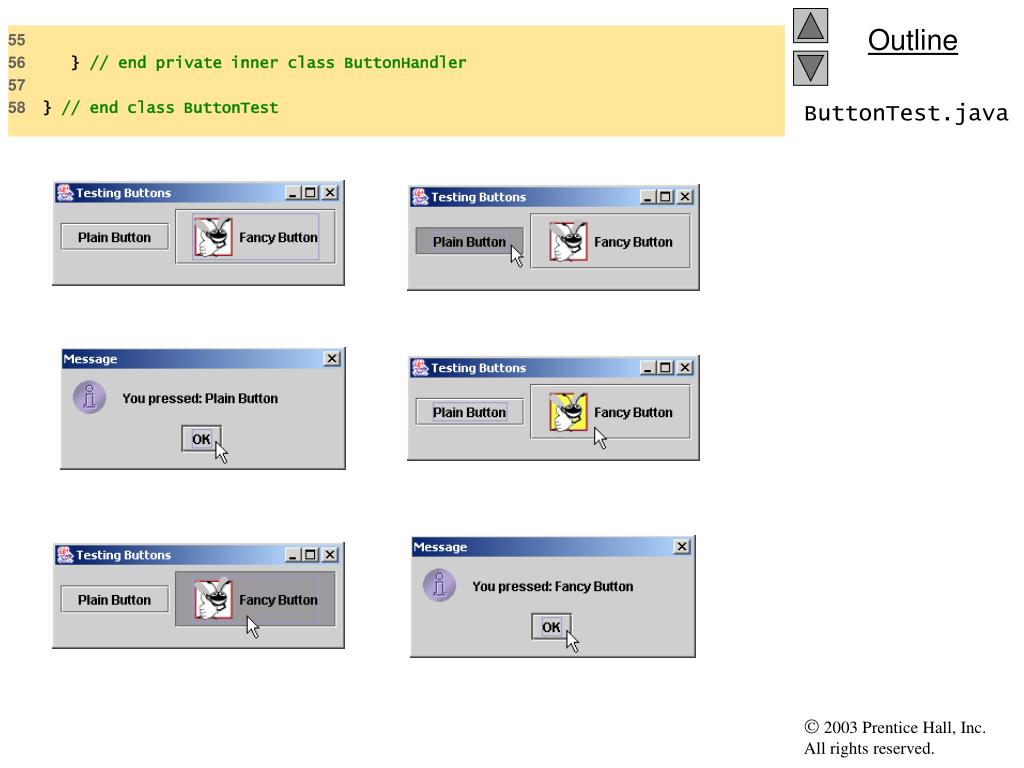
Task: Close the window containing the pressed Plain Button
Action: (x=685, y=197)
